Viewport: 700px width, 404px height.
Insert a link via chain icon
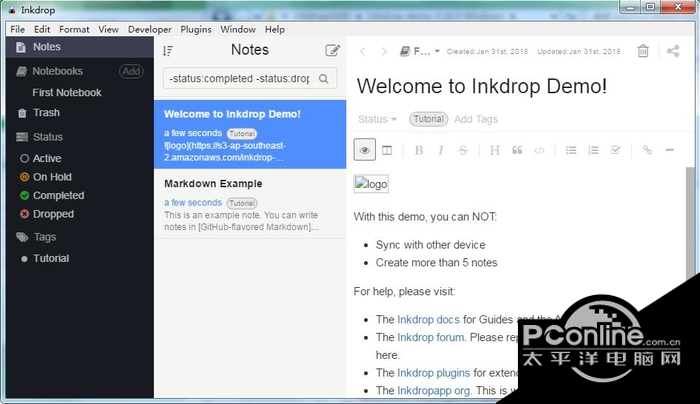pyautogui.click(x=647, y=150)
